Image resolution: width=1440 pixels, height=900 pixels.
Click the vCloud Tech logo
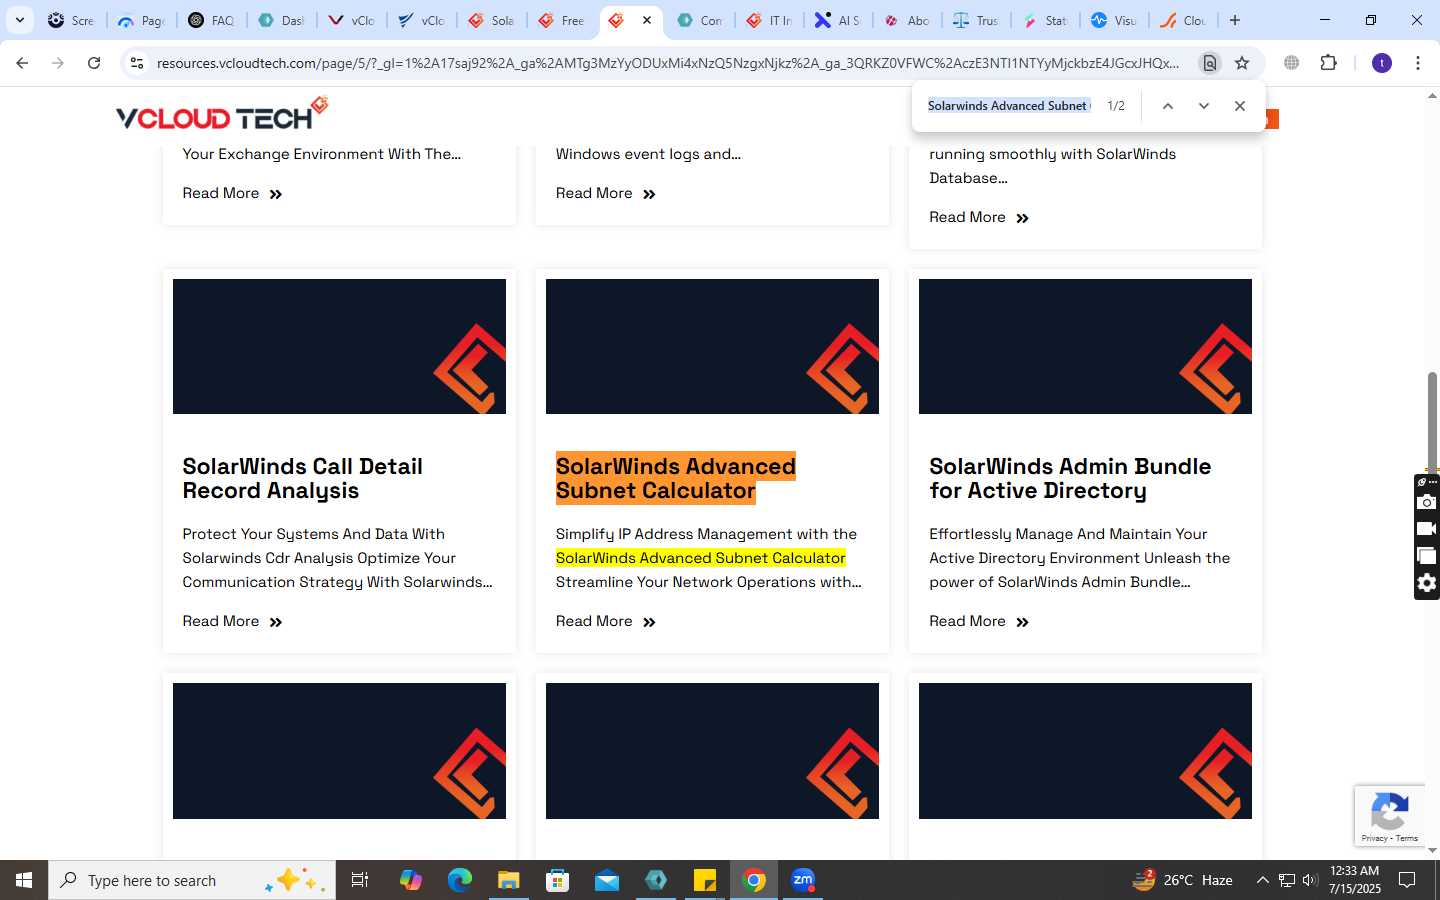coord(222,115)
